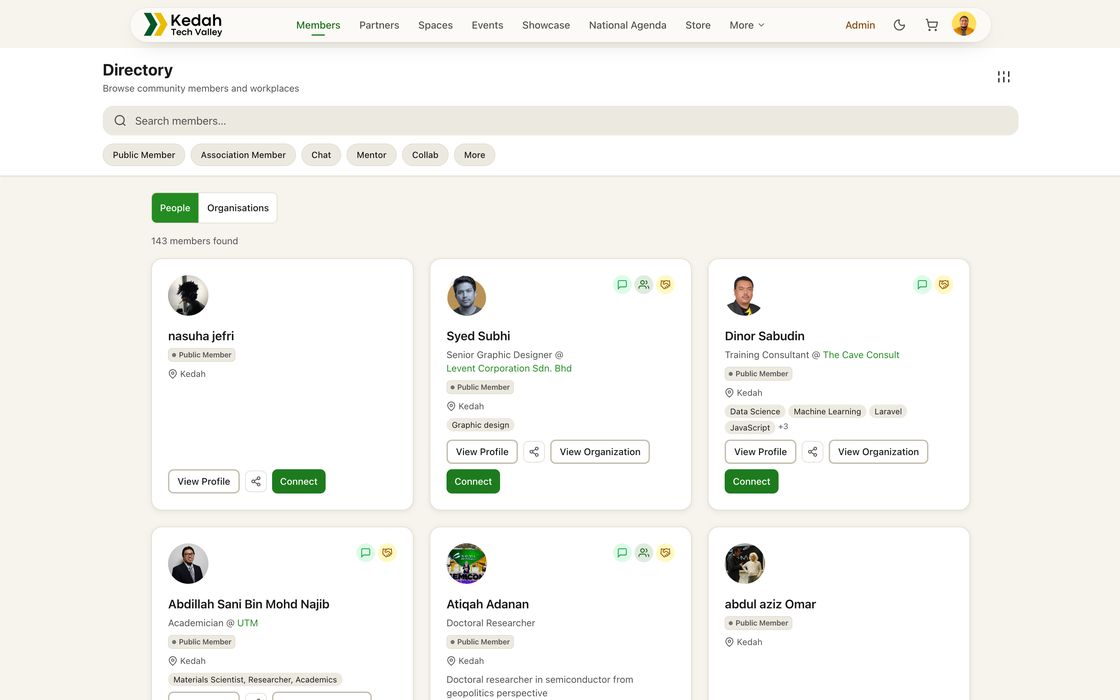This screenshot has height=700, width=1120.
Task: Expand +3 more skills on Dinor card
Action: (x=784, y=427)
